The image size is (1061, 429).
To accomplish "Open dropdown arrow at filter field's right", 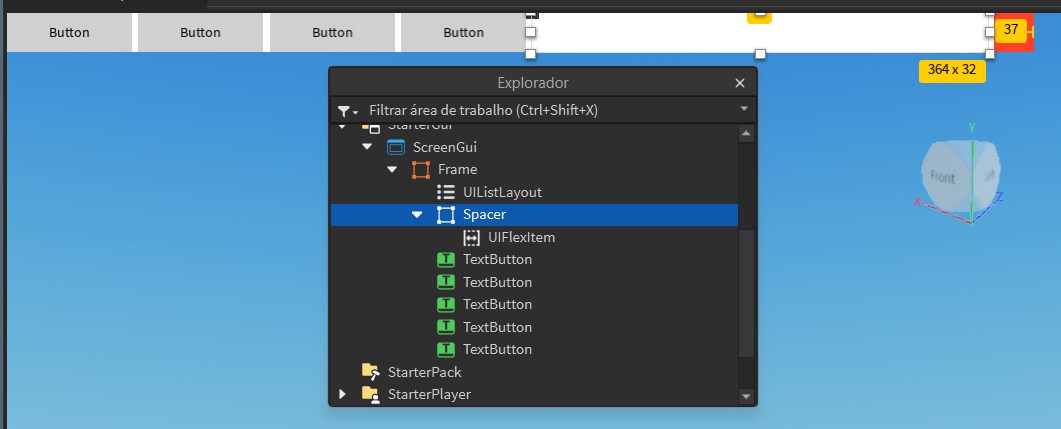I will (x=744, y=109).
